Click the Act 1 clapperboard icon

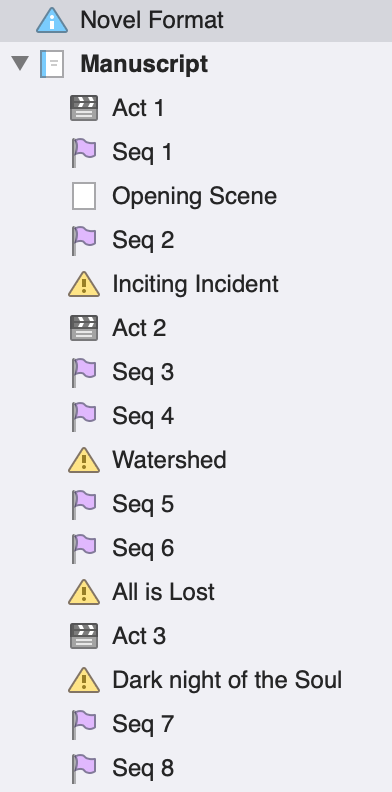click(84, 108)
